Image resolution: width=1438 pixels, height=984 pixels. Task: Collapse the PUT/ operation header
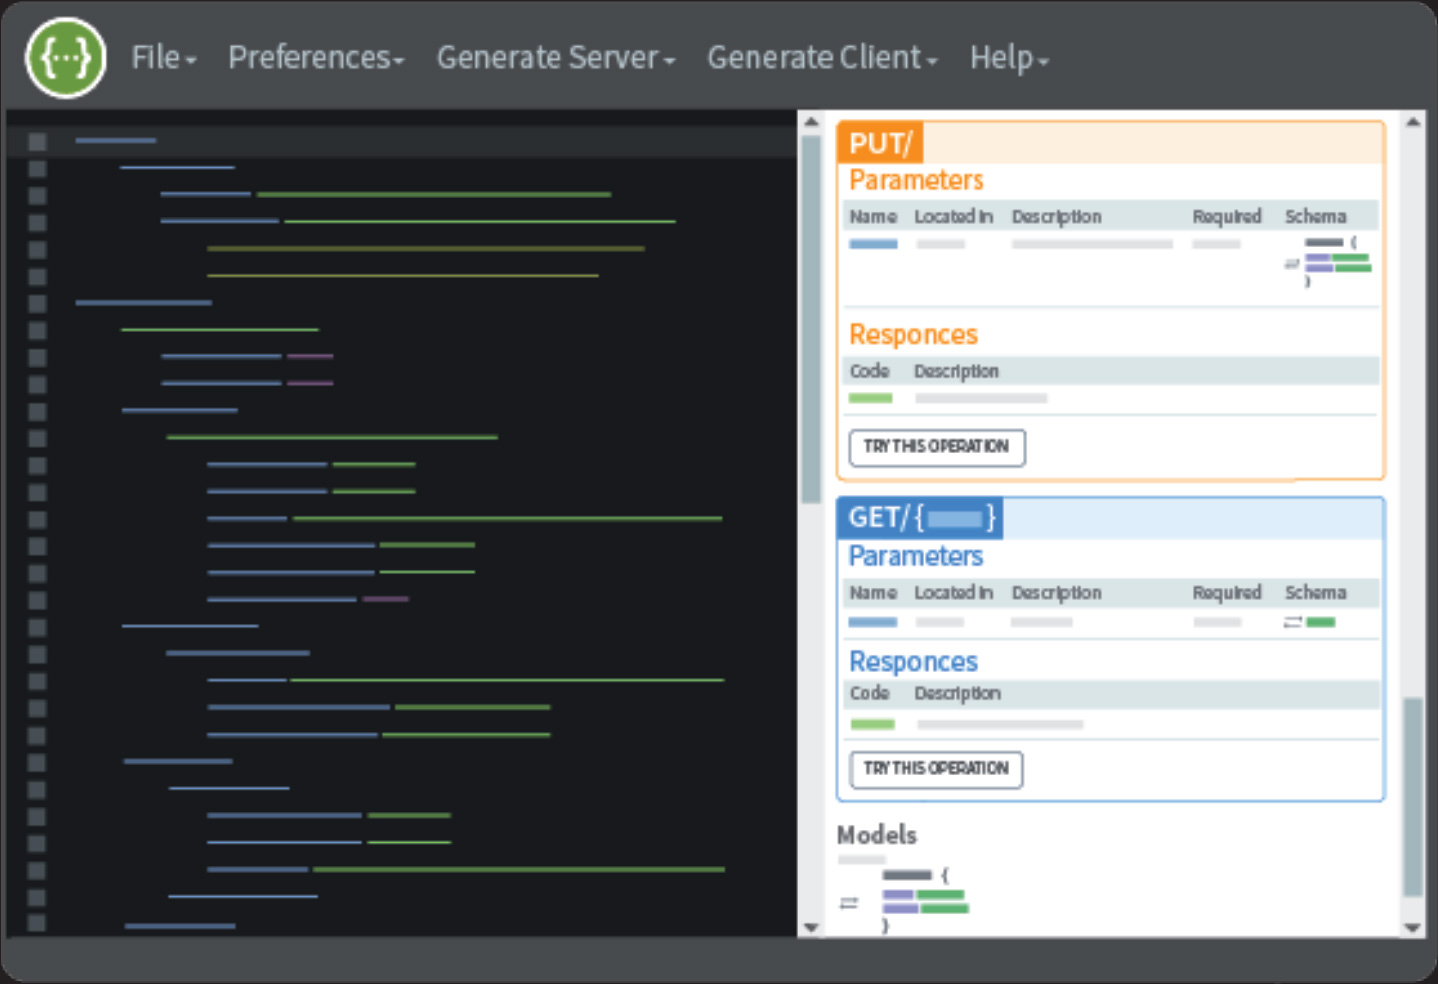click(880, 143)
